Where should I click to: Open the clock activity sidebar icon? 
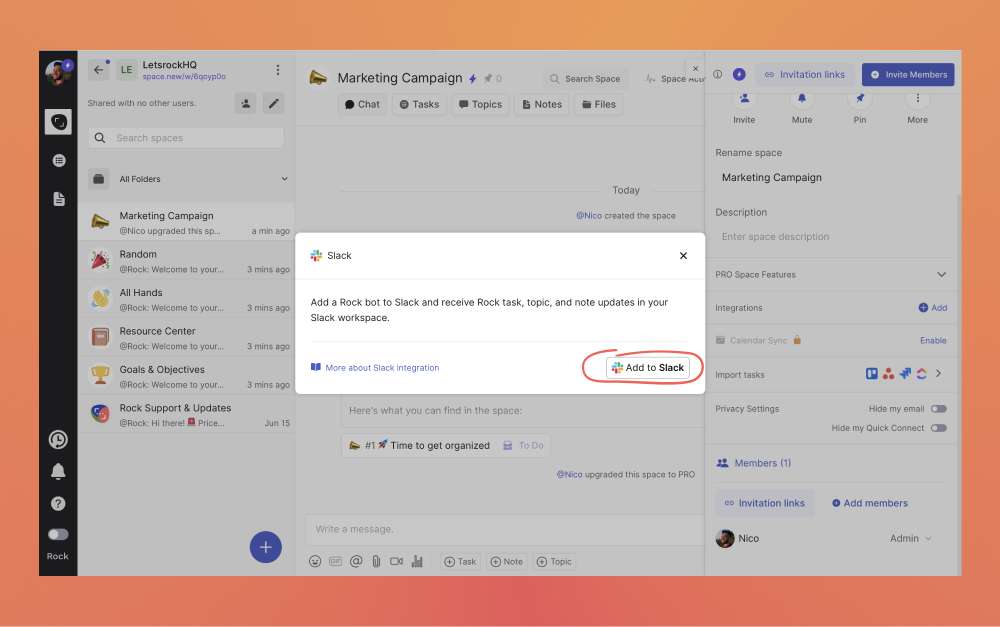tap(58, 439)
